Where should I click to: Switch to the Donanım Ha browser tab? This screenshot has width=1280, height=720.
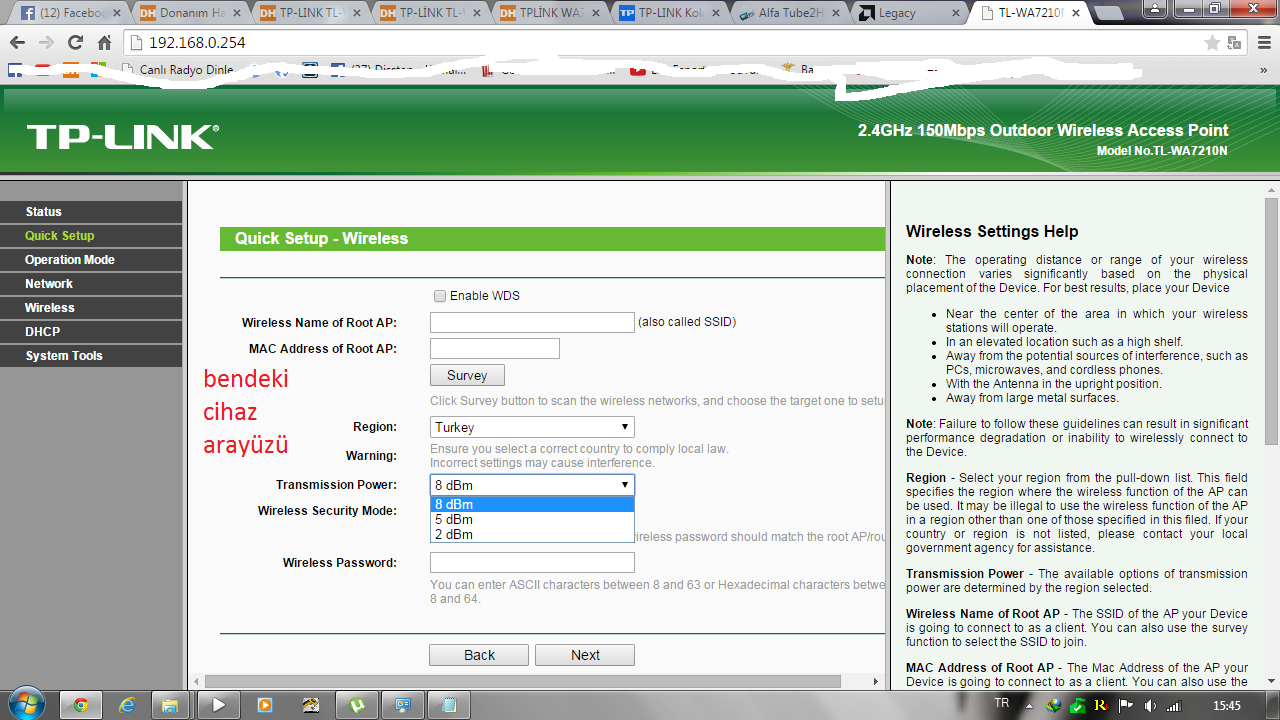(x=190, y=13)
